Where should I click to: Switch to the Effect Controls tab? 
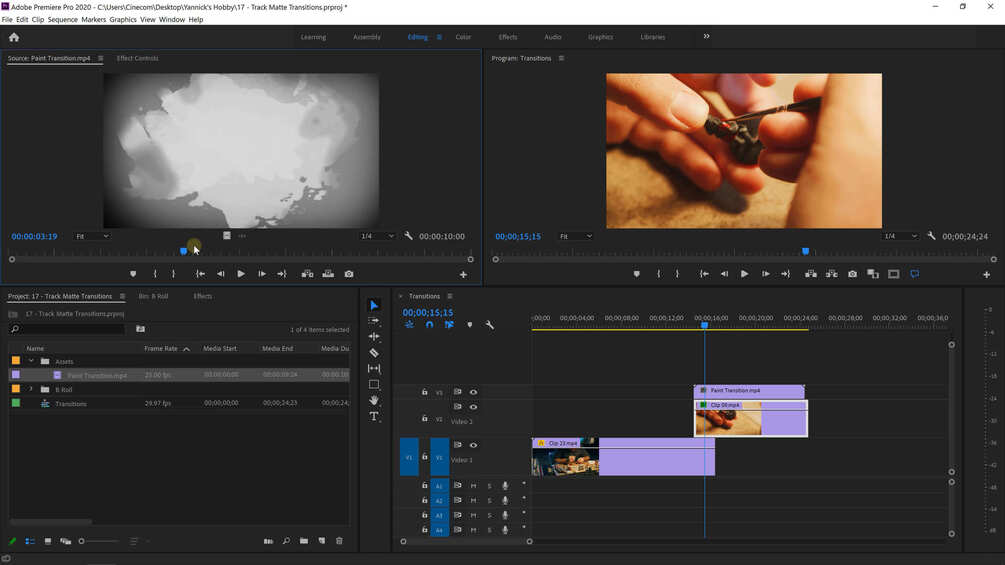(137, 58)
